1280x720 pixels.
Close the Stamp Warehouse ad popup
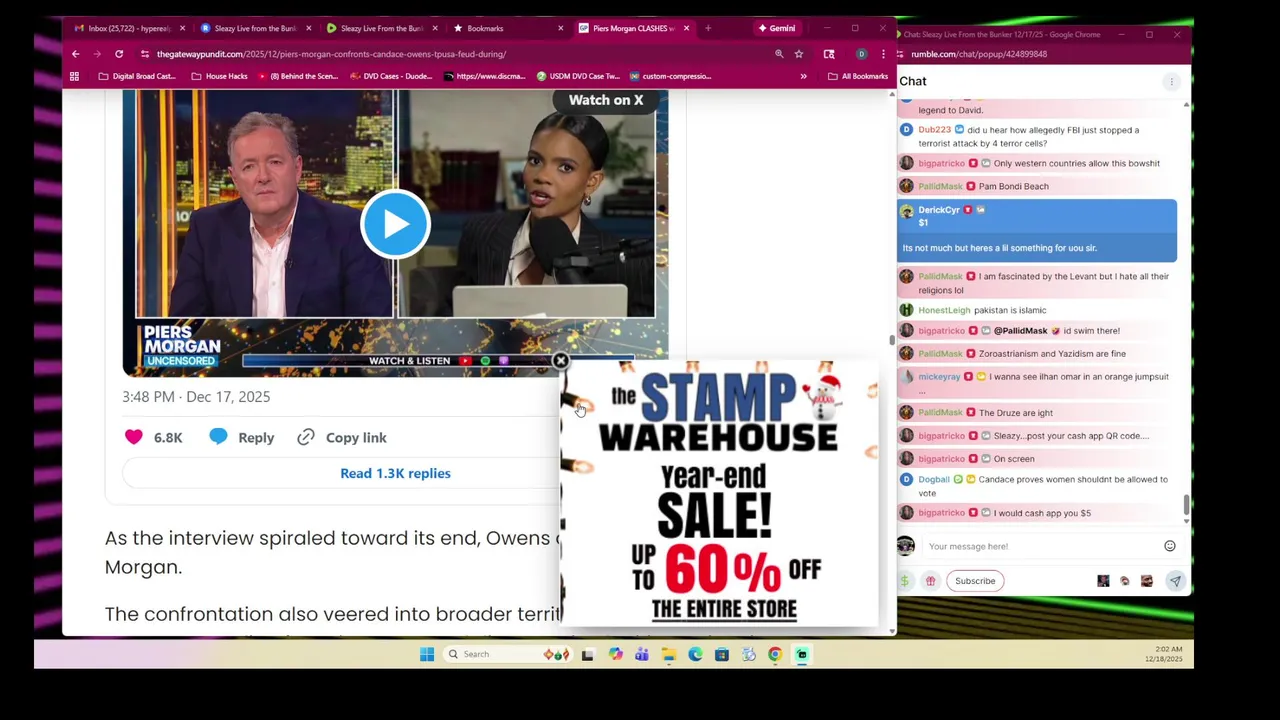[560, 361]
